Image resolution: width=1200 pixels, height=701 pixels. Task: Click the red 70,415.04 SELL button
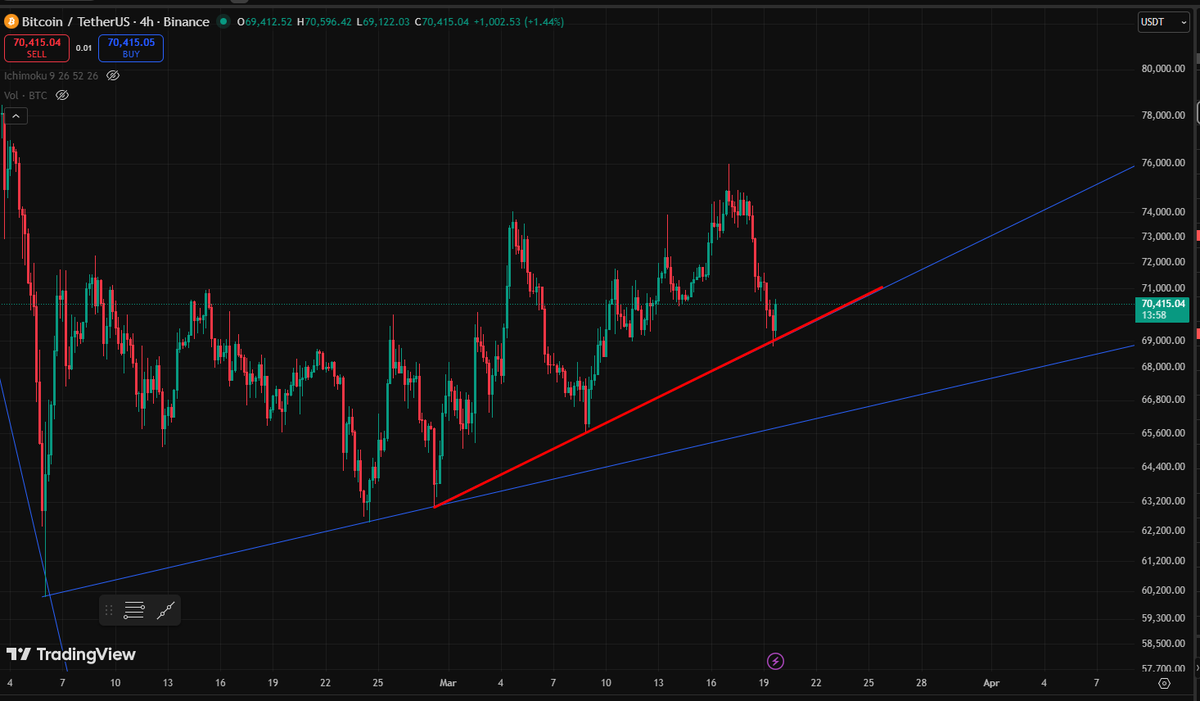click(x=37, y=48)
